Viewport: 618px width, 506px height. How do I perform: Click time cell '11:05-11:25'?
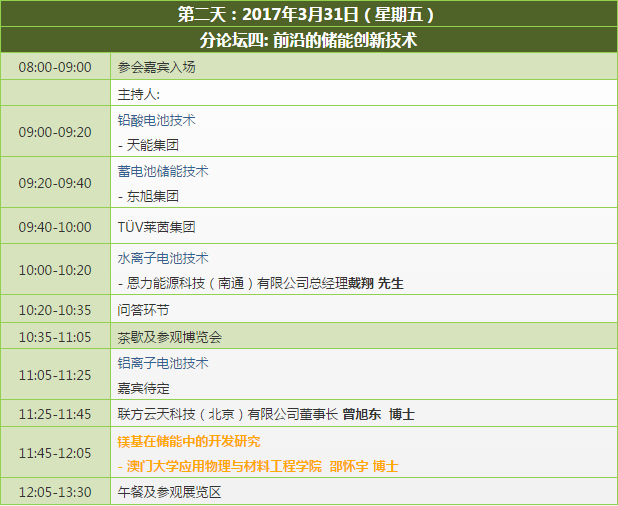55,375
